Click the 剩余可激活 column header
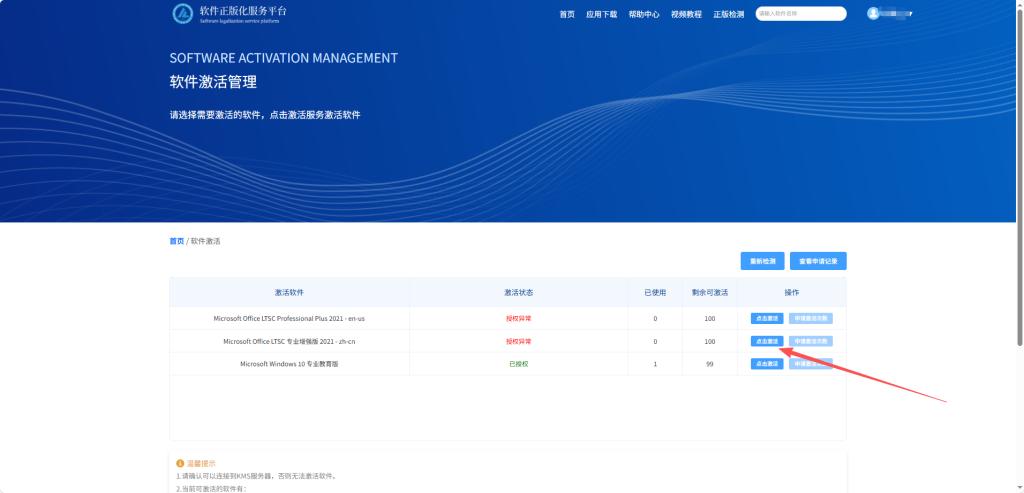The image size is (1024, 493). click(x=710, y=293)
